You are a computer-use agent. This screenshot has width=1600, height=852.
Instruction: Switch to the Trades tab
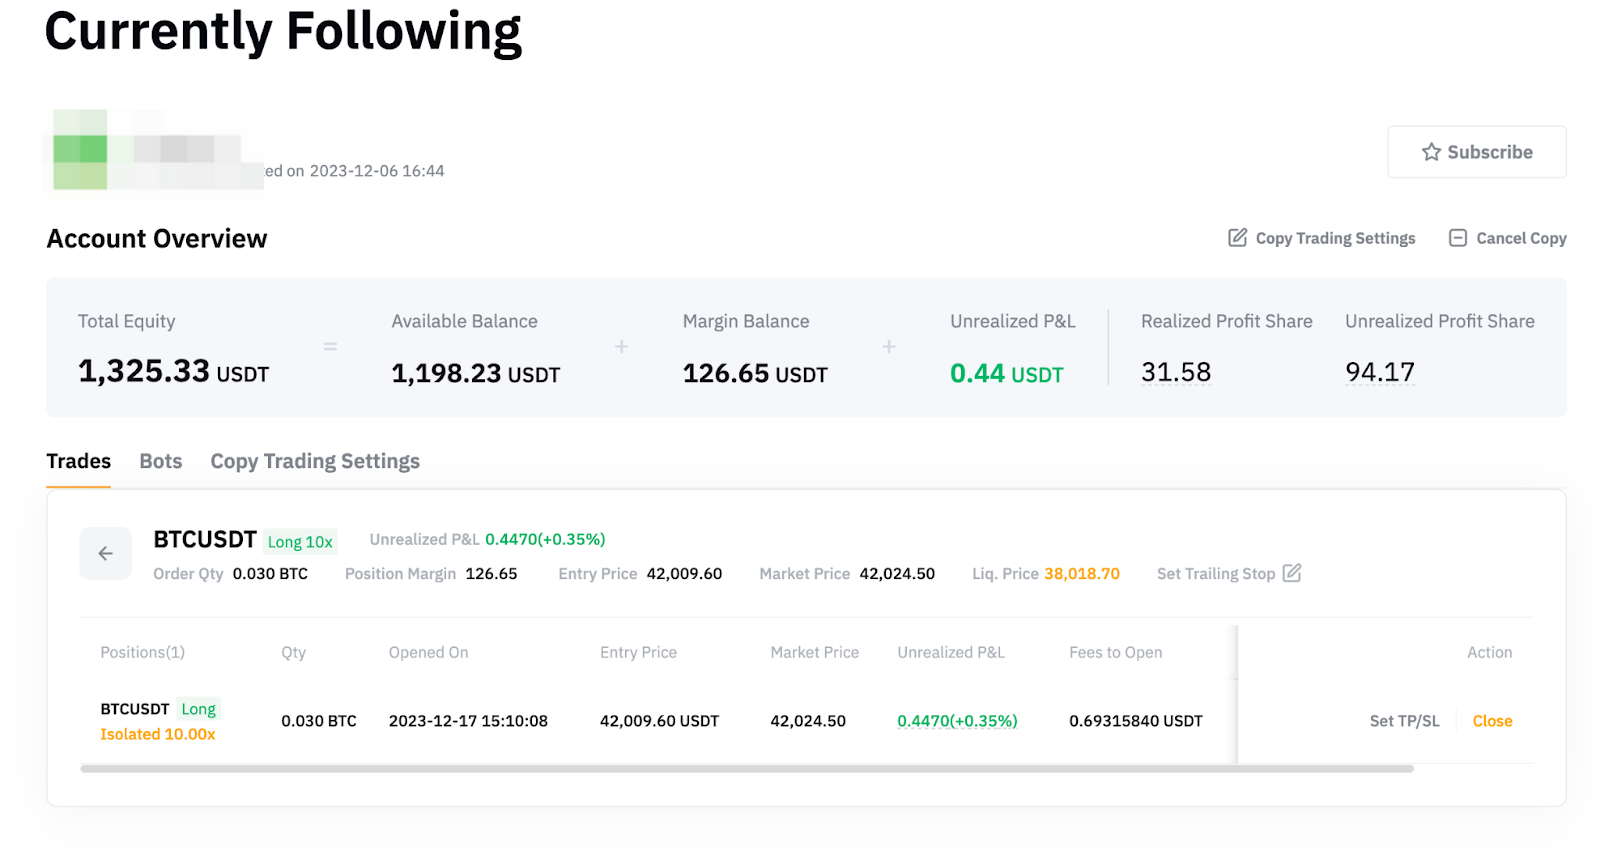(x=78, y=461)
